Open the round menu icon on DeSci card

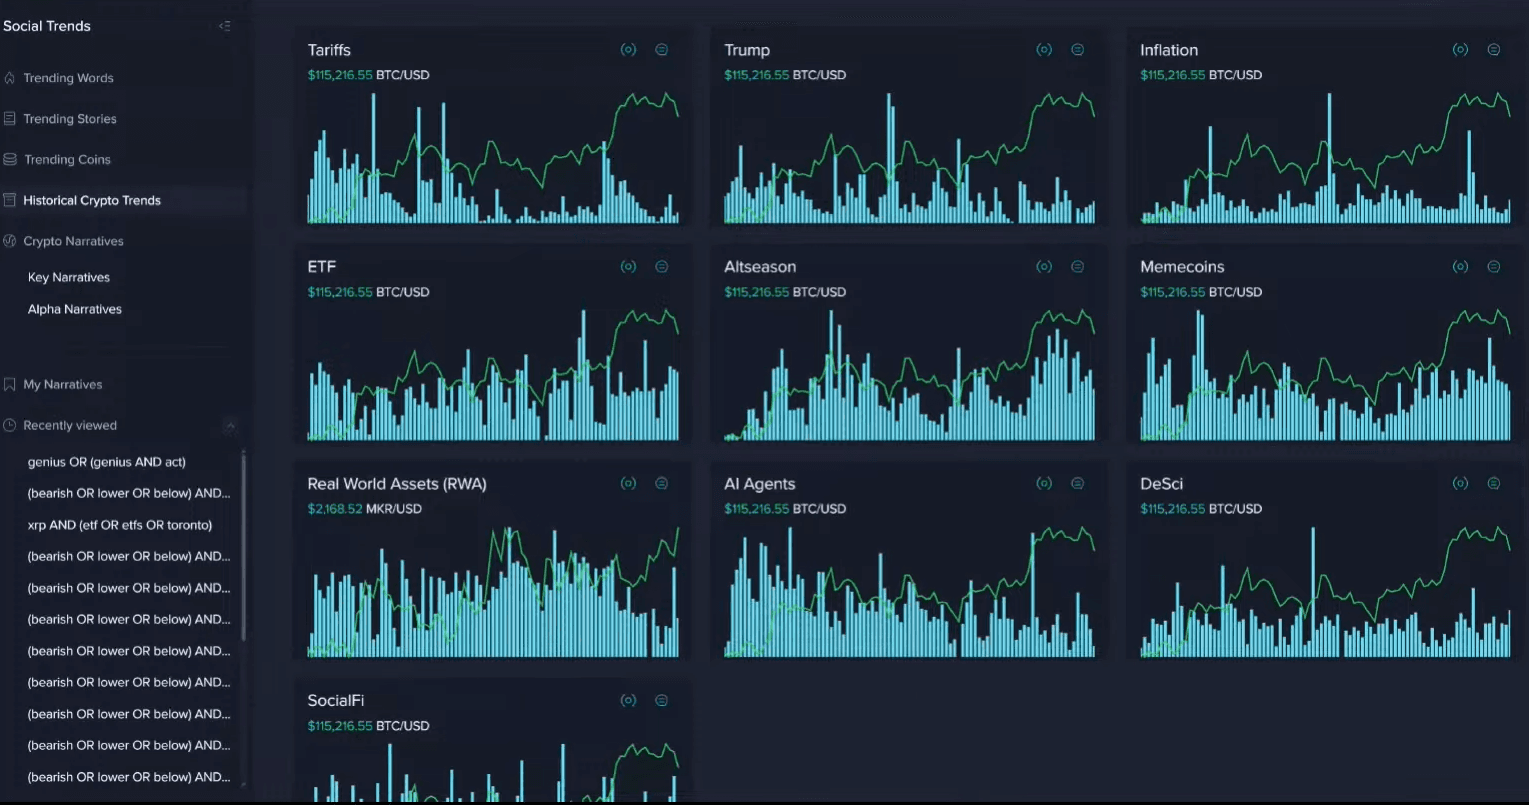(1493, 484)
